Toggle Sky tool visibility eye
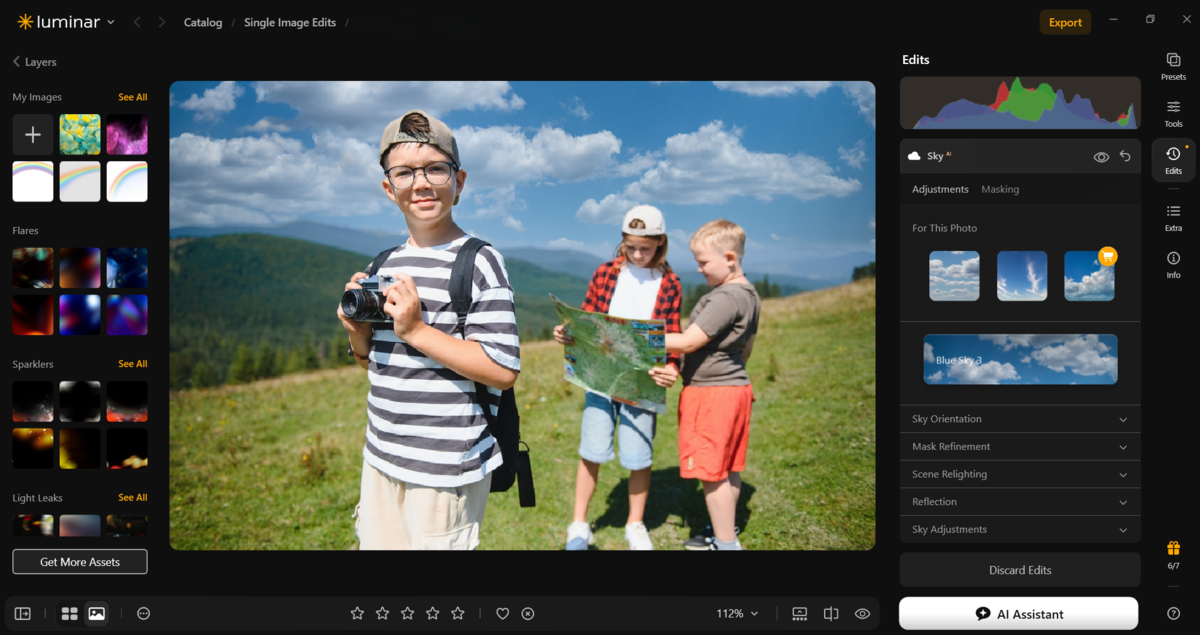This screenshot has height=635, width=1200. [x=1101, y=157]
